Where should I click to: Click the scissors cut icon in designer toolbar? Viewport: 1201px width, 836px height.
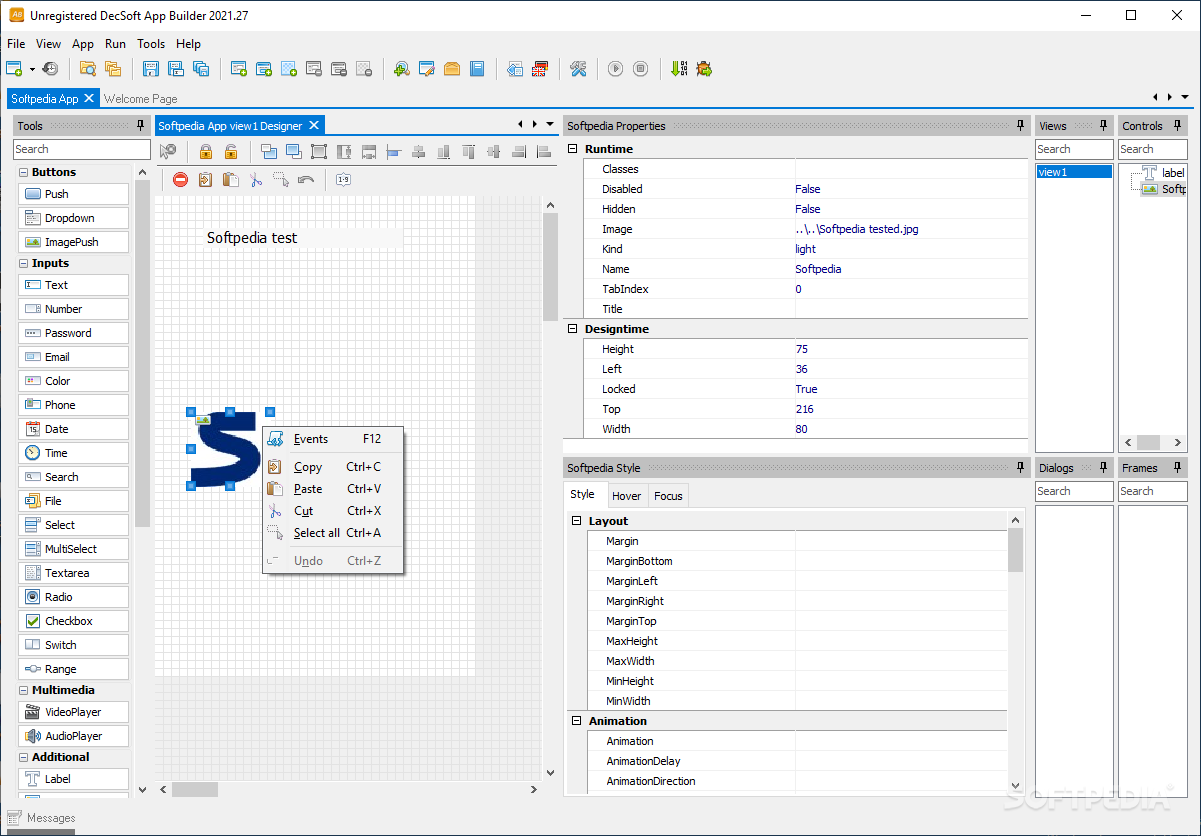coord(256,180)
